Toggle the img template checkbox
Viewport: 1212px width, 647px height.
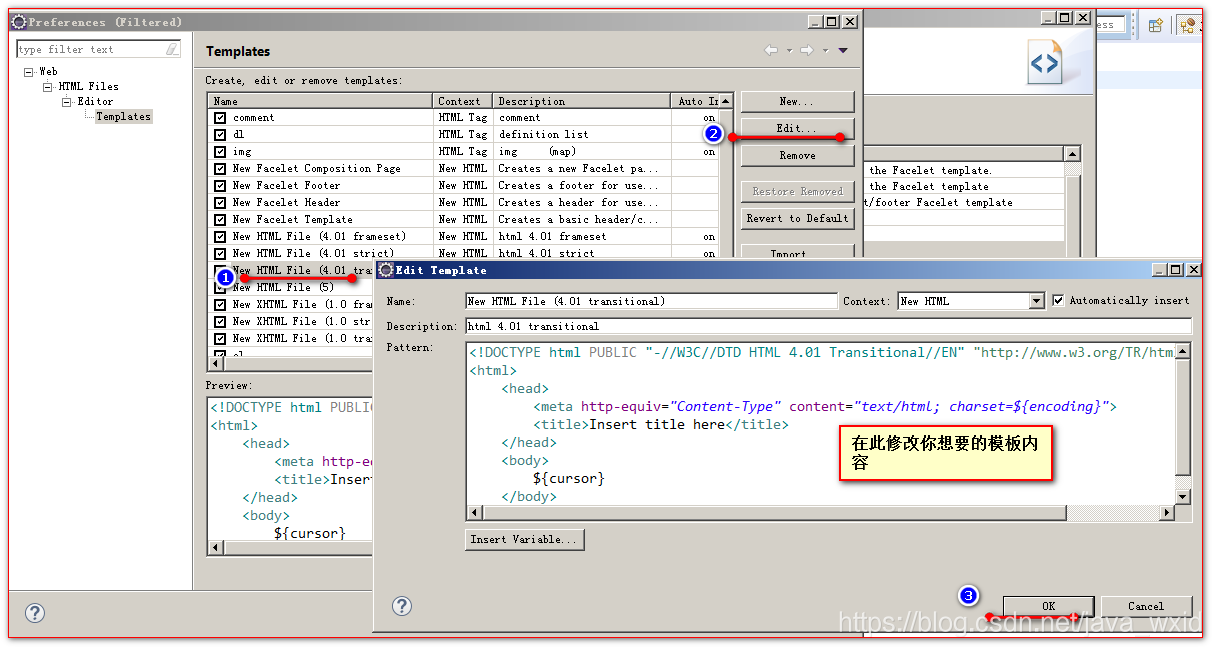220,152
